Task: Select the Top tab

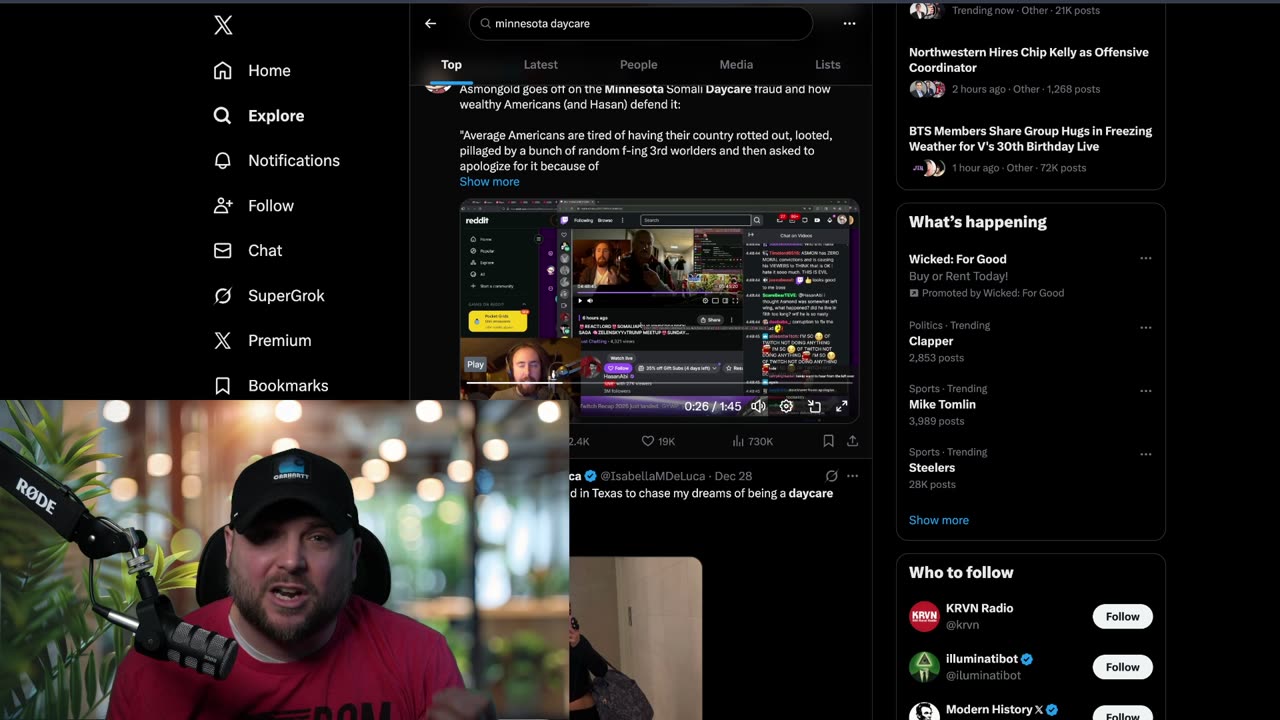Action: tap(451, 64)
